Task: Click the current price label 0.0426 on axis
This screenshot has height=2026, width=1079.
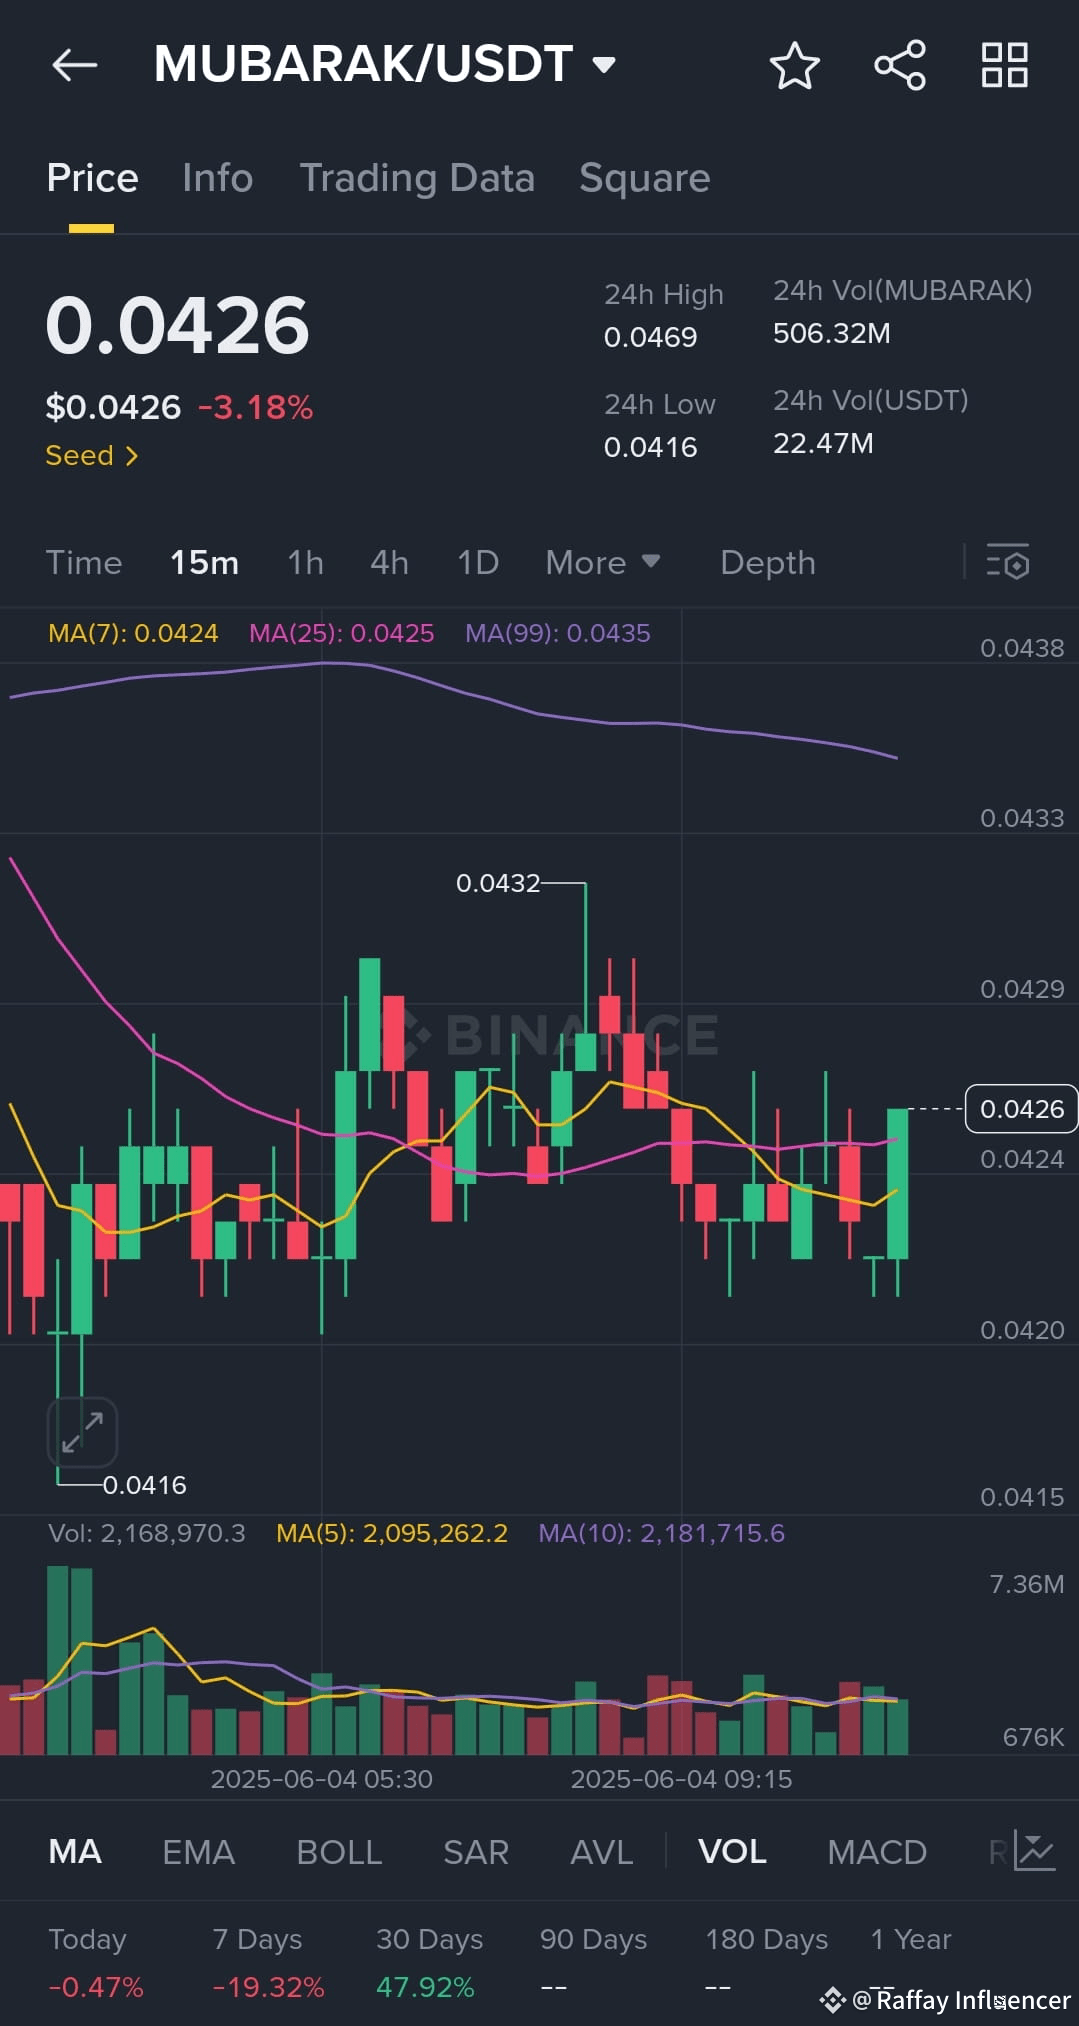Action: [1022, 1109]
